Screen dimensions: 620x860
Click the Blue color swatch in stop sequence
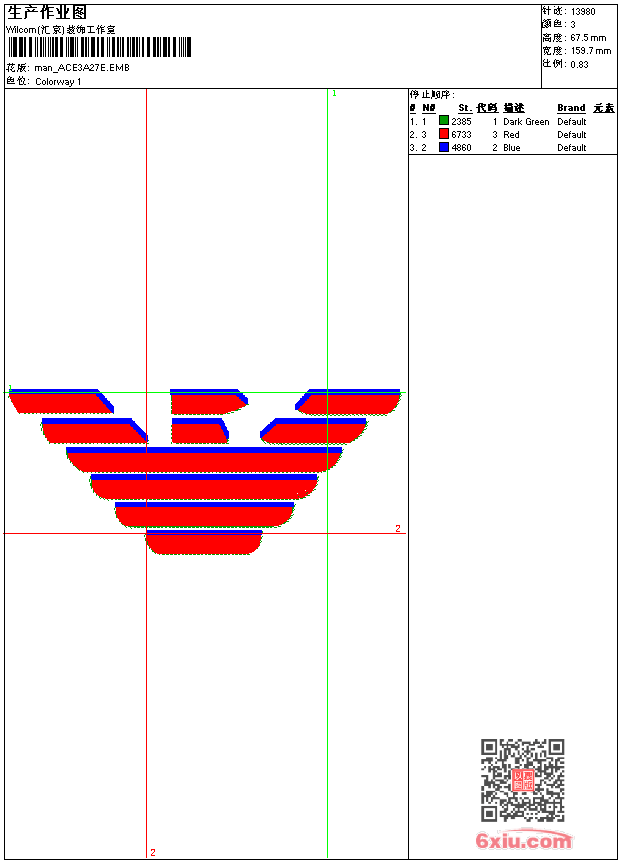point(444,147)
